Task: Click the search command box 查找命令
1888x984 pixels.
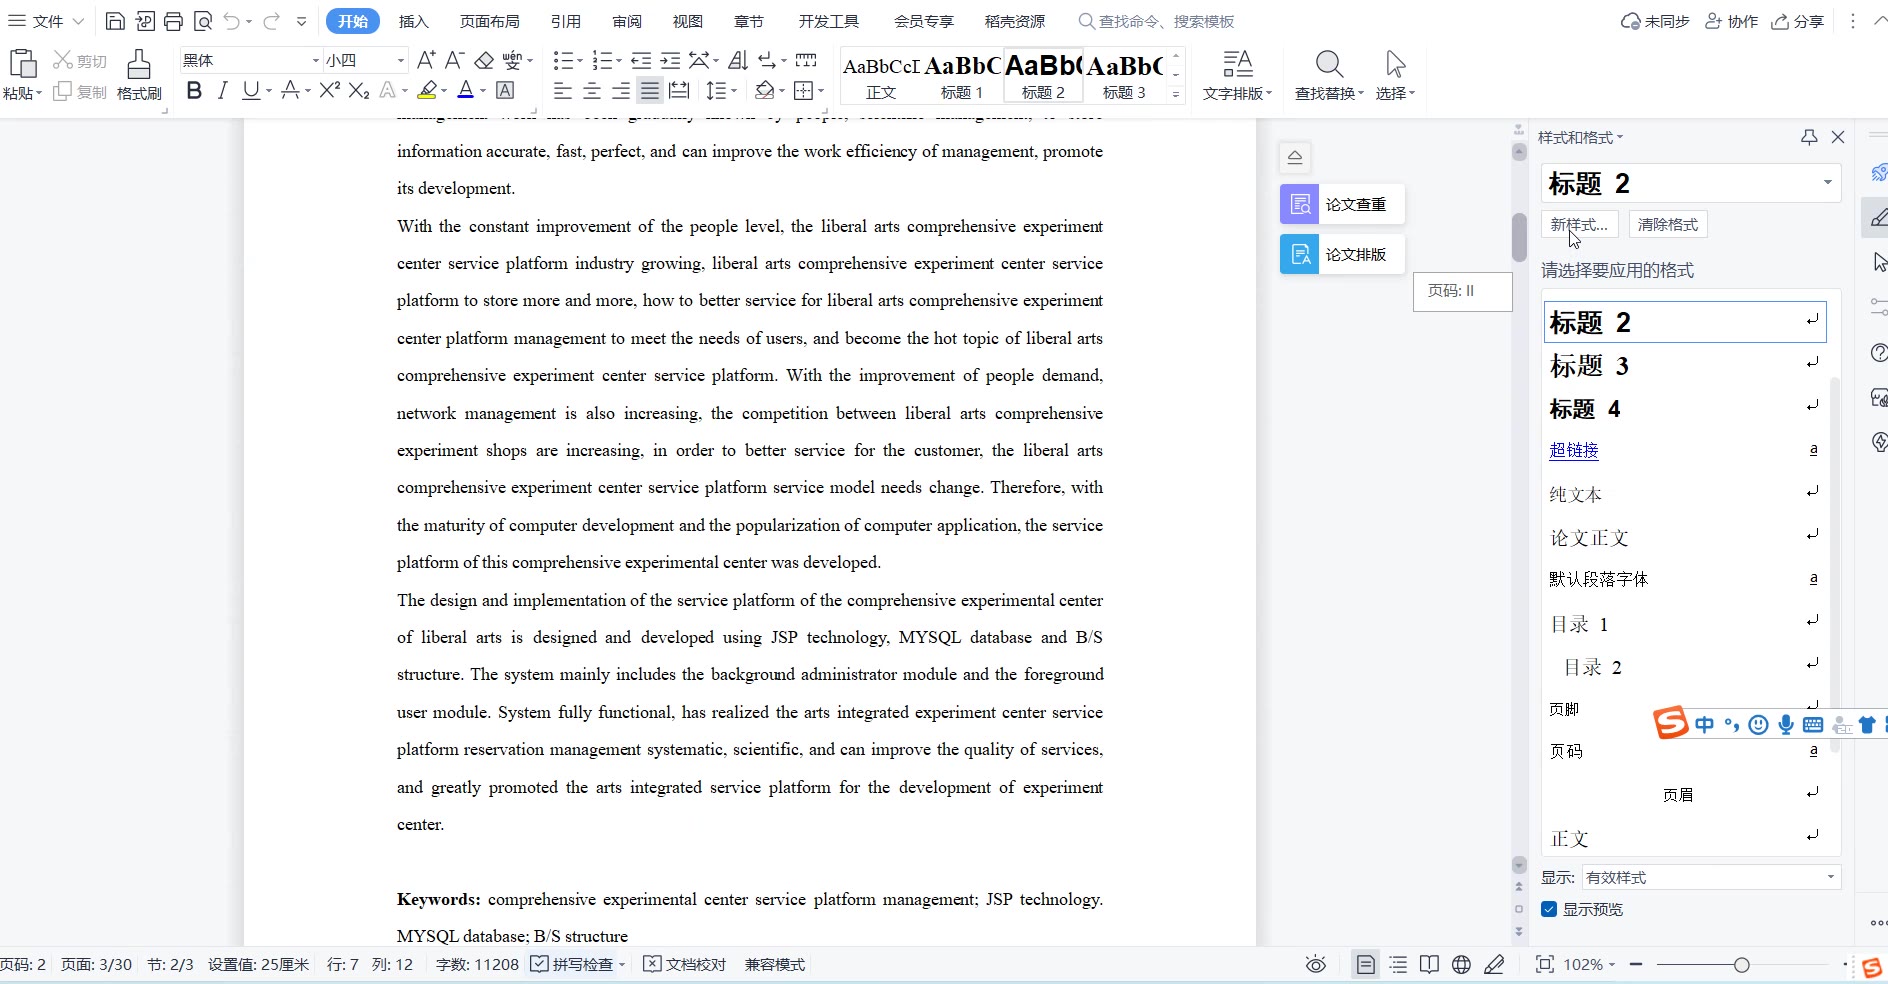Action: click(x=1156, y=21)
